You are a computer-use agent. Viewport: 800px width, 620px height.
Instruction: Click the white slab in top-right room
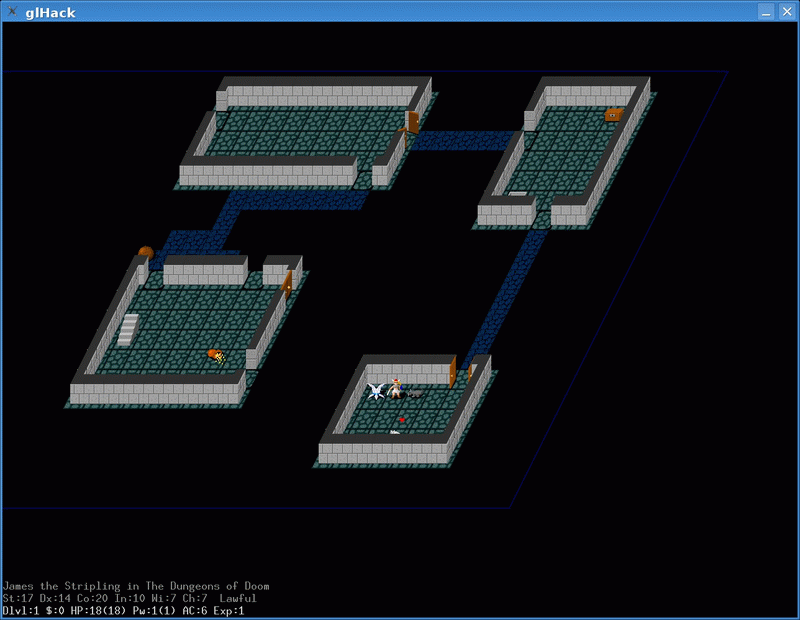click(x=518, y=193)
